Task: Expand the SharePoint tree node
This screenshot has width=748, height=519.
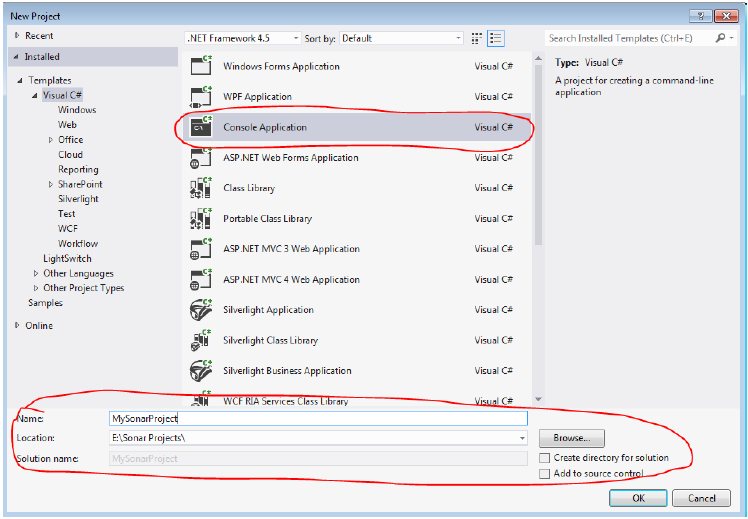Action: (x=51, y=184)
